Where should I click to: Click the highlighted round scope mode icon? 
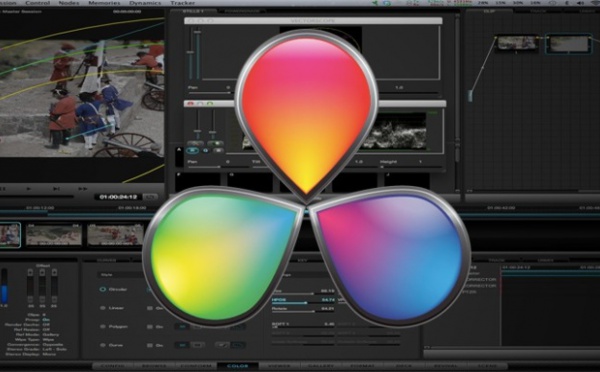(x=192, y=150)
